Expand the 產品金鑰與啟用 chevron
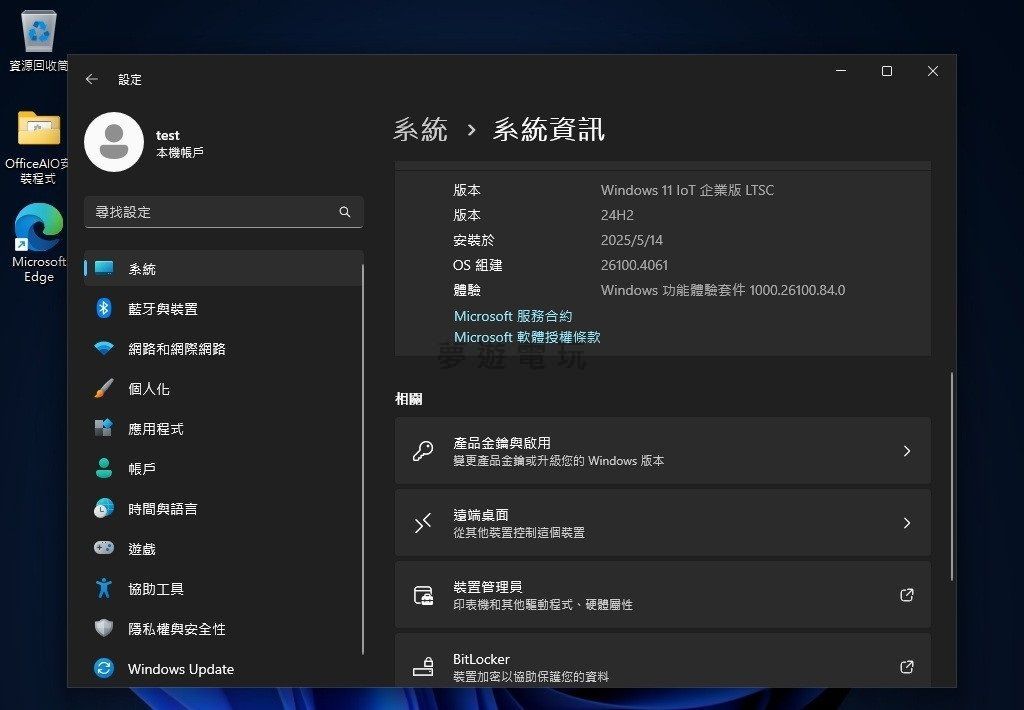This screenshot has width=1024, height=710. (x=906, y=451)
